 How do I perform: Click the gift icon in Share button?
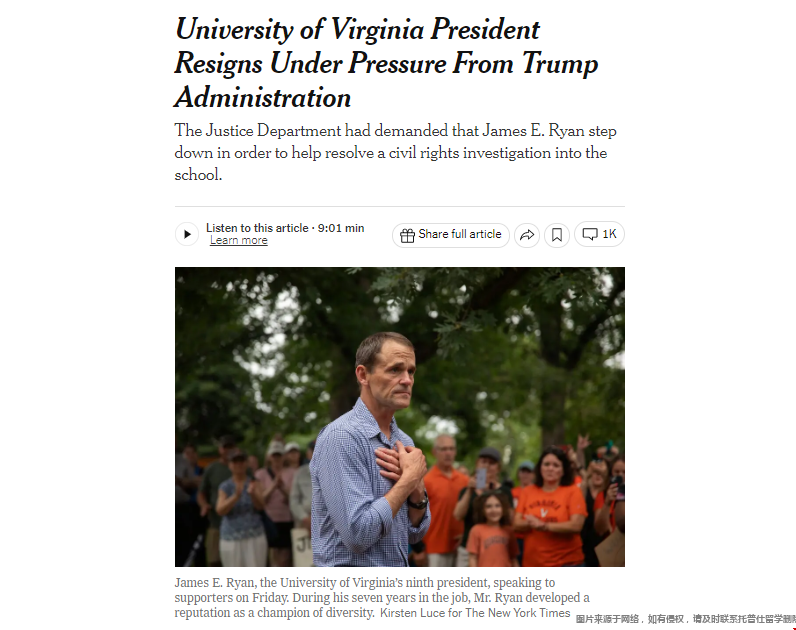pyautogui.click(x=407, y=235)
